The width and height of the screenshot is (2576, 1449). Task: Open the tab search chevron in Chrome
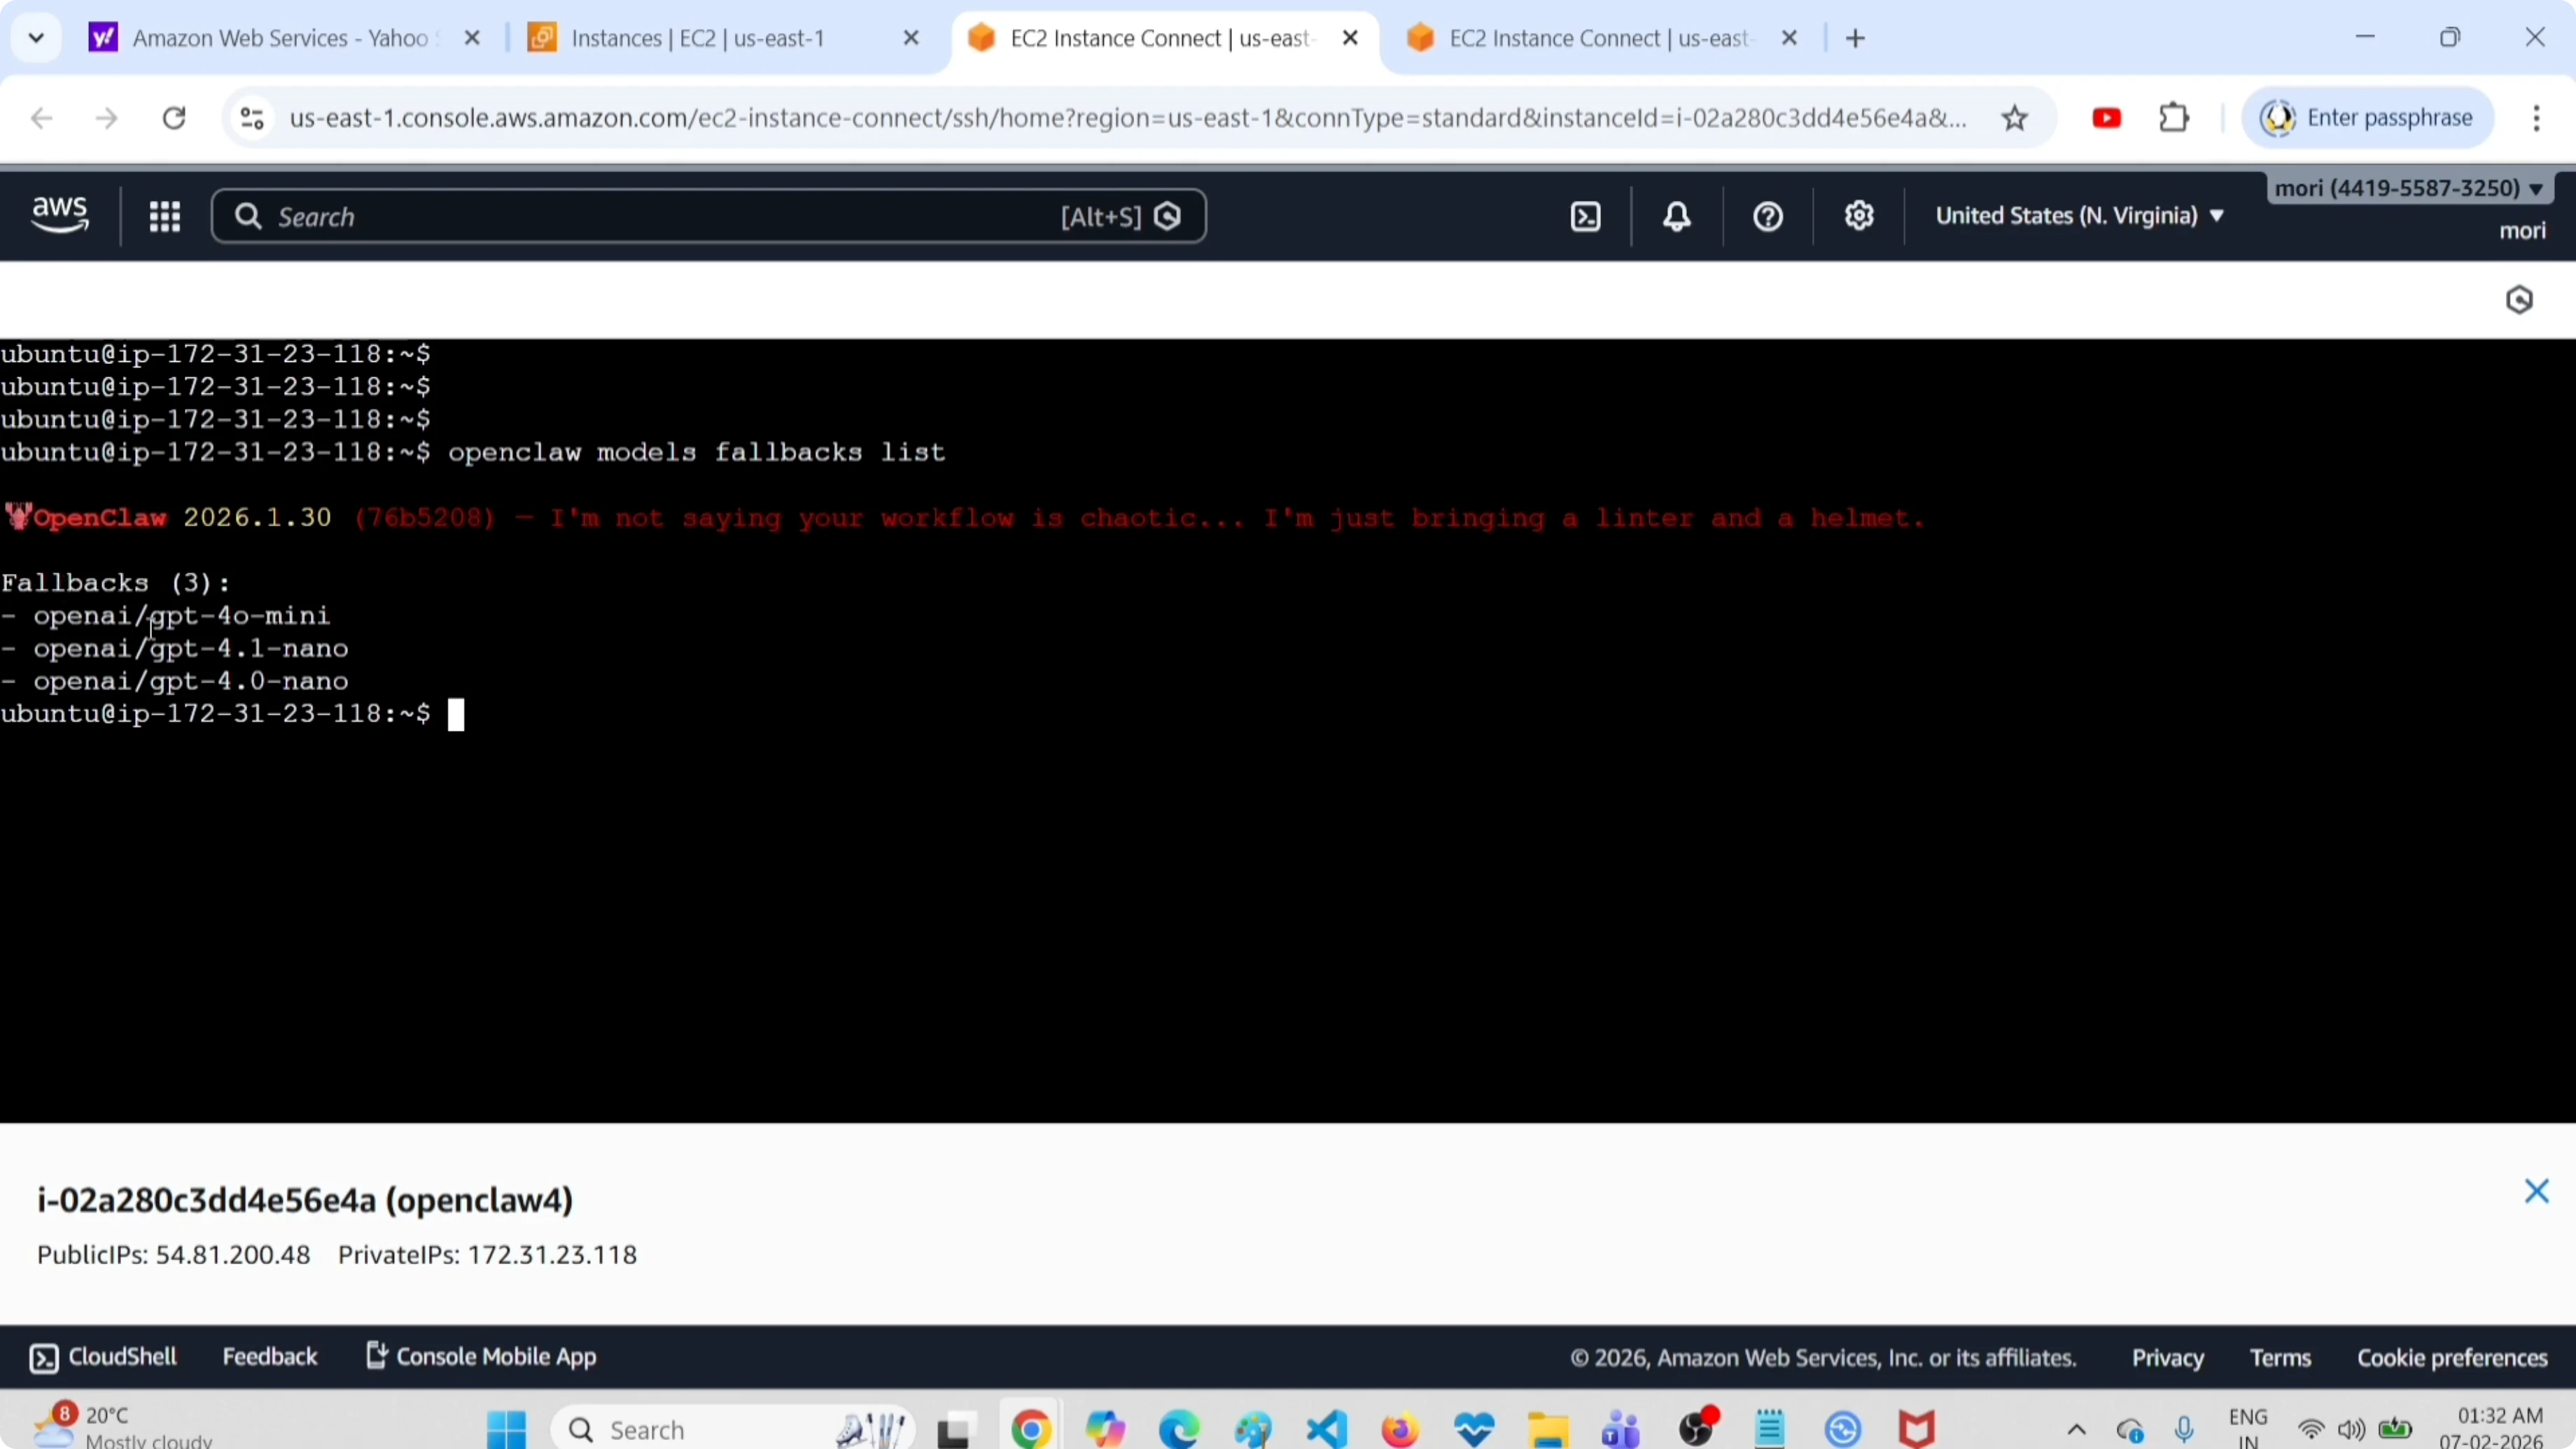pyautogui.click(x=36, y=38)
